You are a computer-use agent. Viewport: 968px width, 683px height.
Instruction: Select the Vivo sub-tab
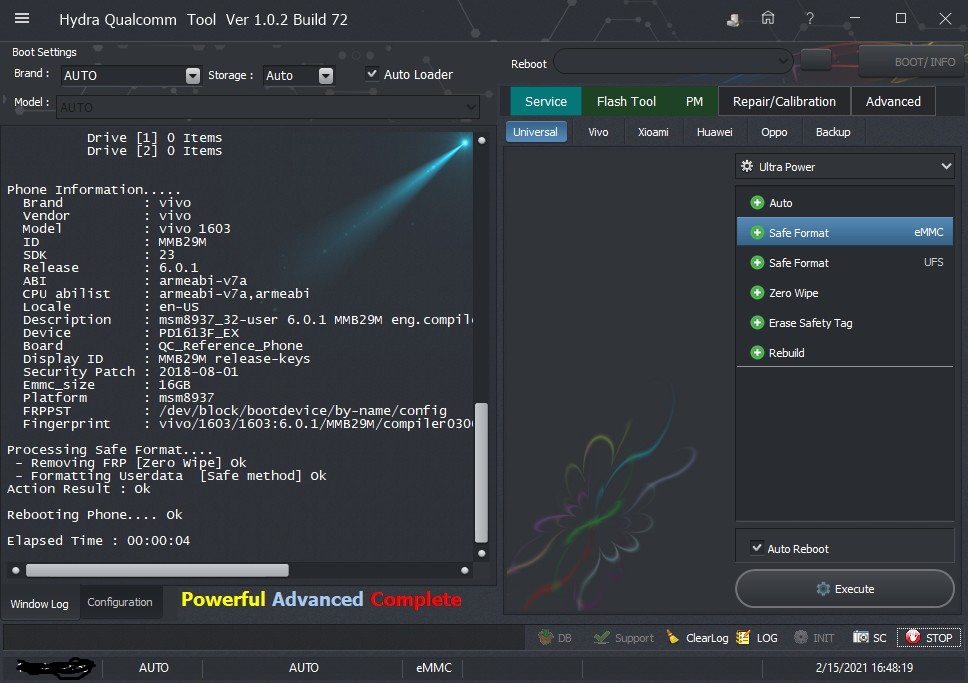598,132
